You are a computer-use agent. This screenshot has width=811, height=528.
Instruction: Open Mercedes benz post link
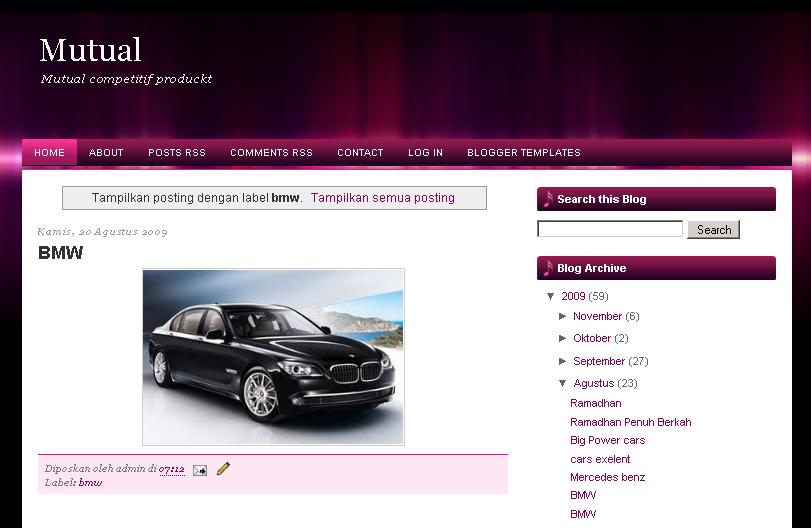coord(608,477)
